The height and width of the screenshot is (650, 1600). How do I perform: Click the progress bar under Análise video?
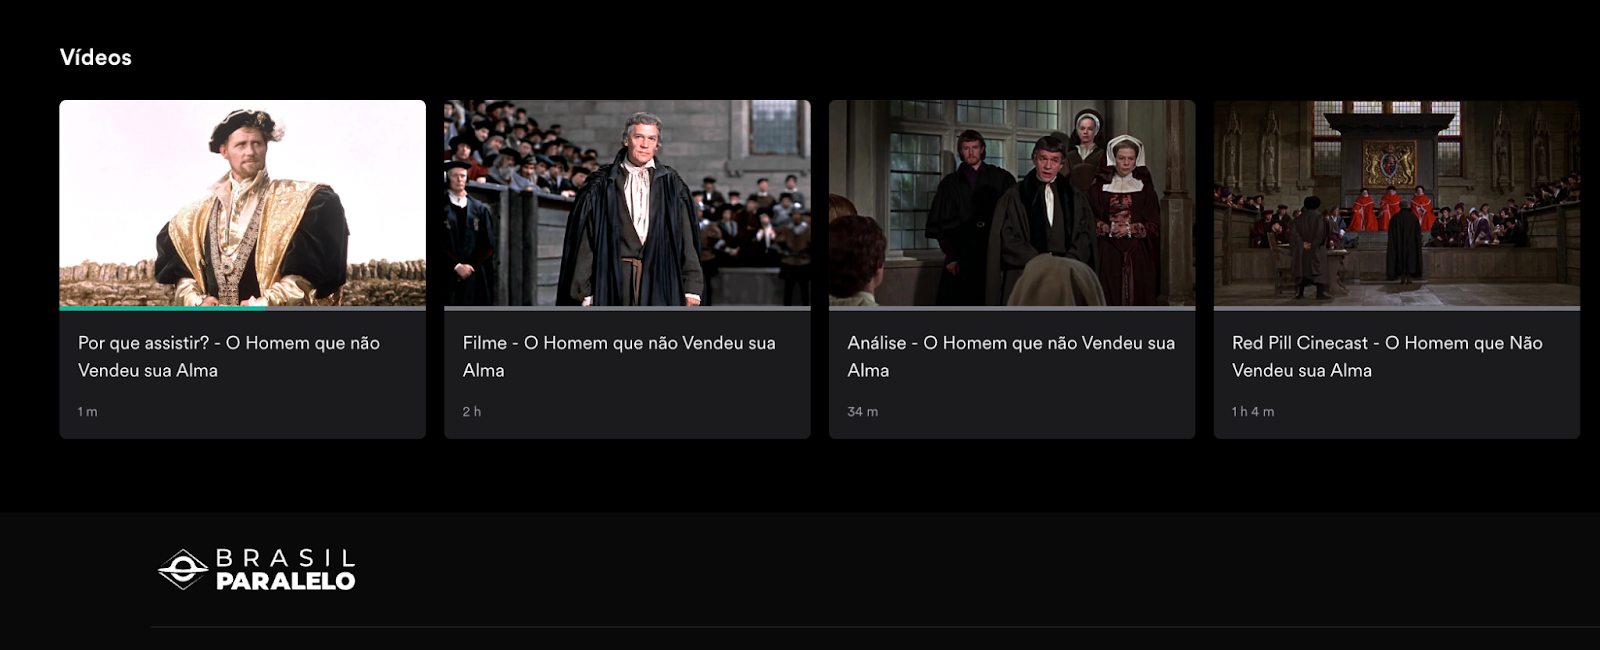coord(1012,308)
